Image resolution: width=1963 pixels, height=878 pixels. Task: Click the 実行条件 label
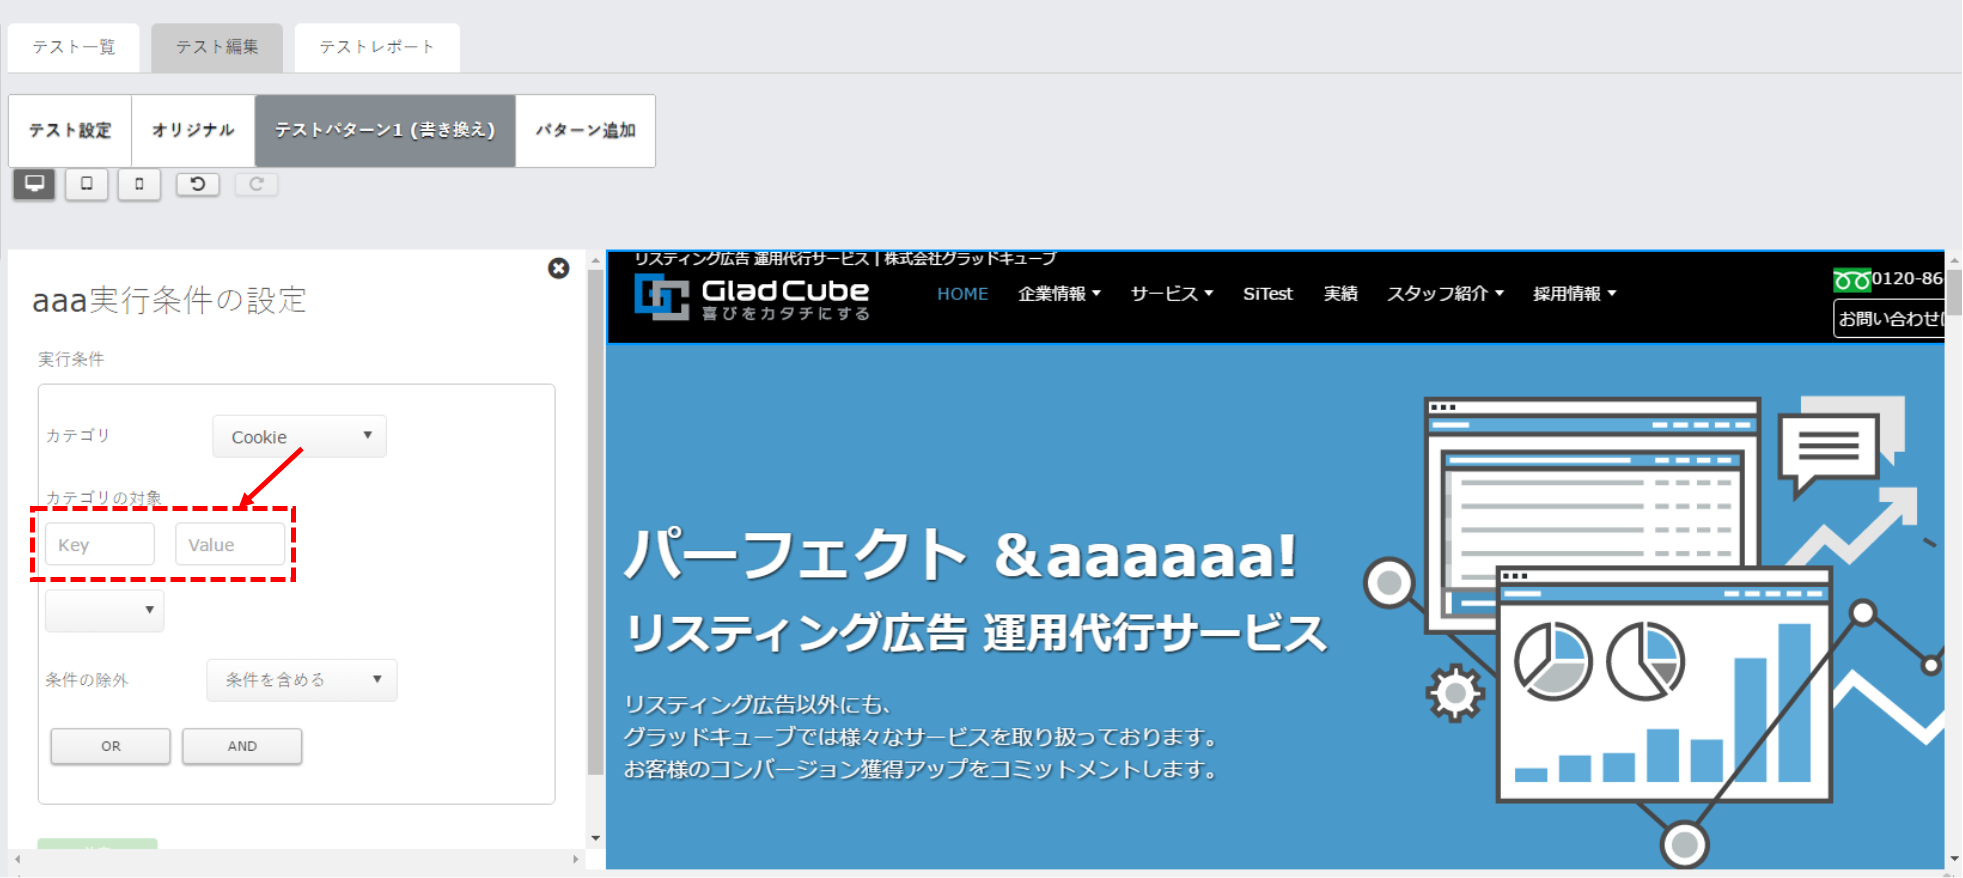[71, 359]
